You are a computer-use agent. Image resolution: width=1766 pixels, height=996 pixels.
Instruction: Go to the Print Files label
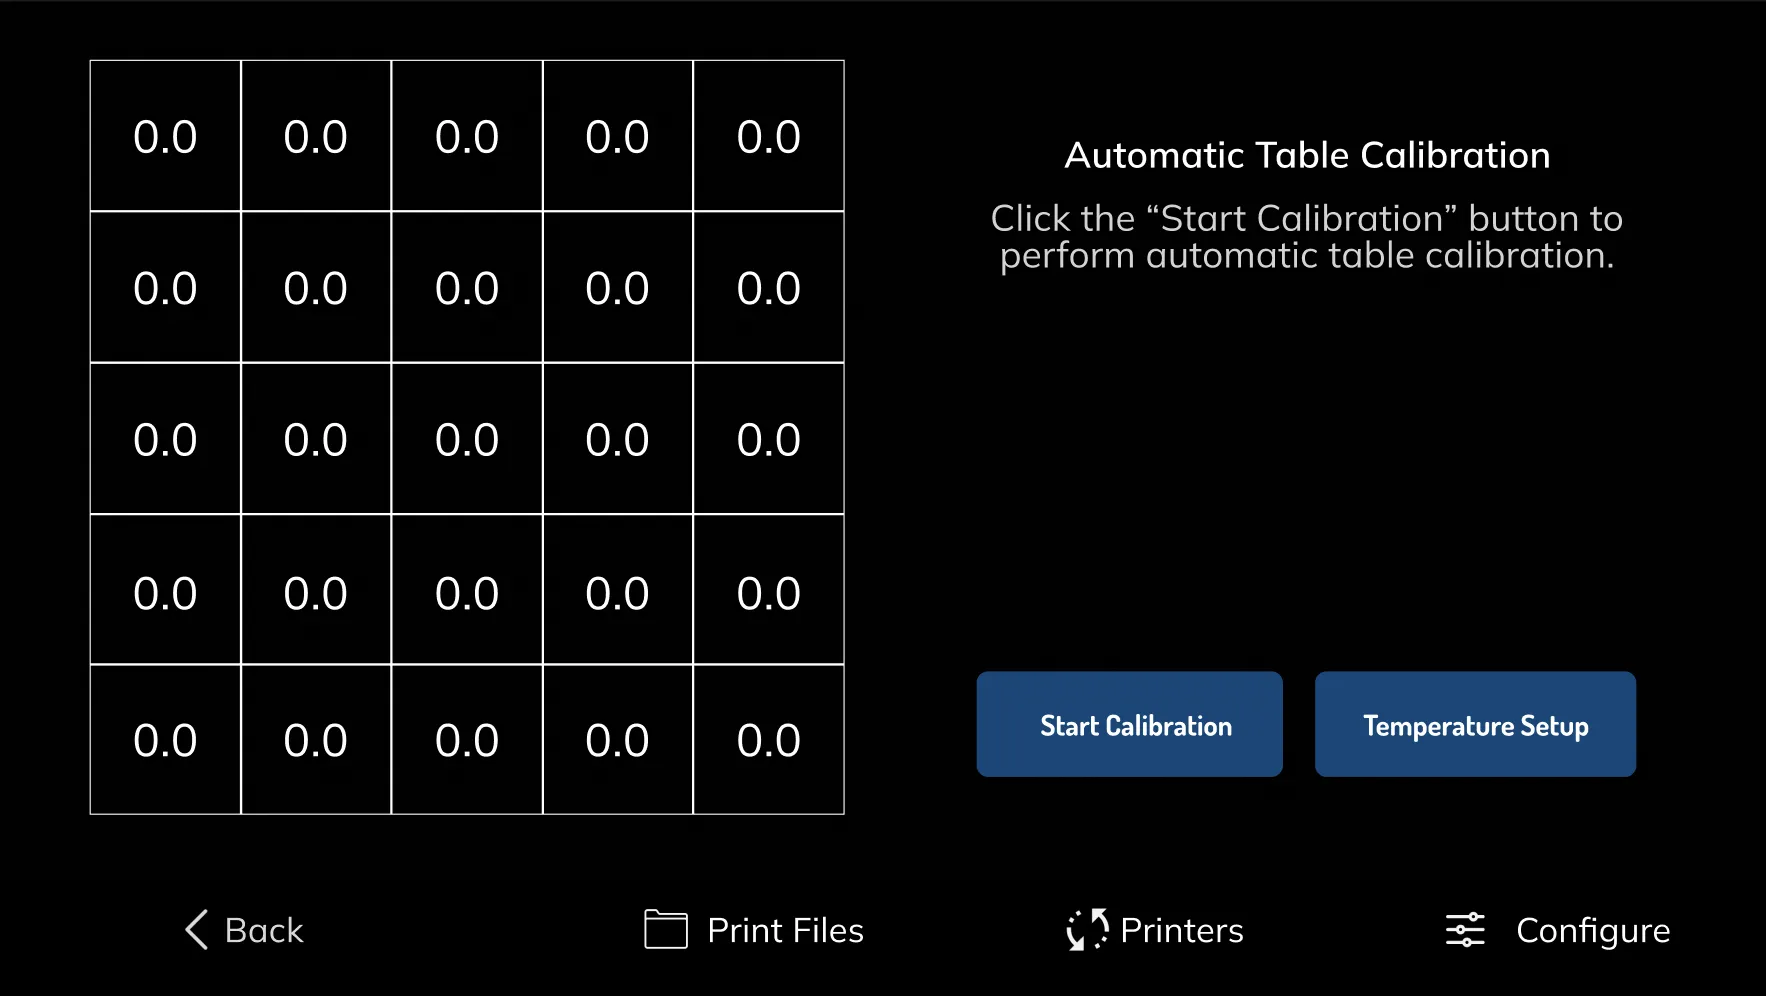785,931
